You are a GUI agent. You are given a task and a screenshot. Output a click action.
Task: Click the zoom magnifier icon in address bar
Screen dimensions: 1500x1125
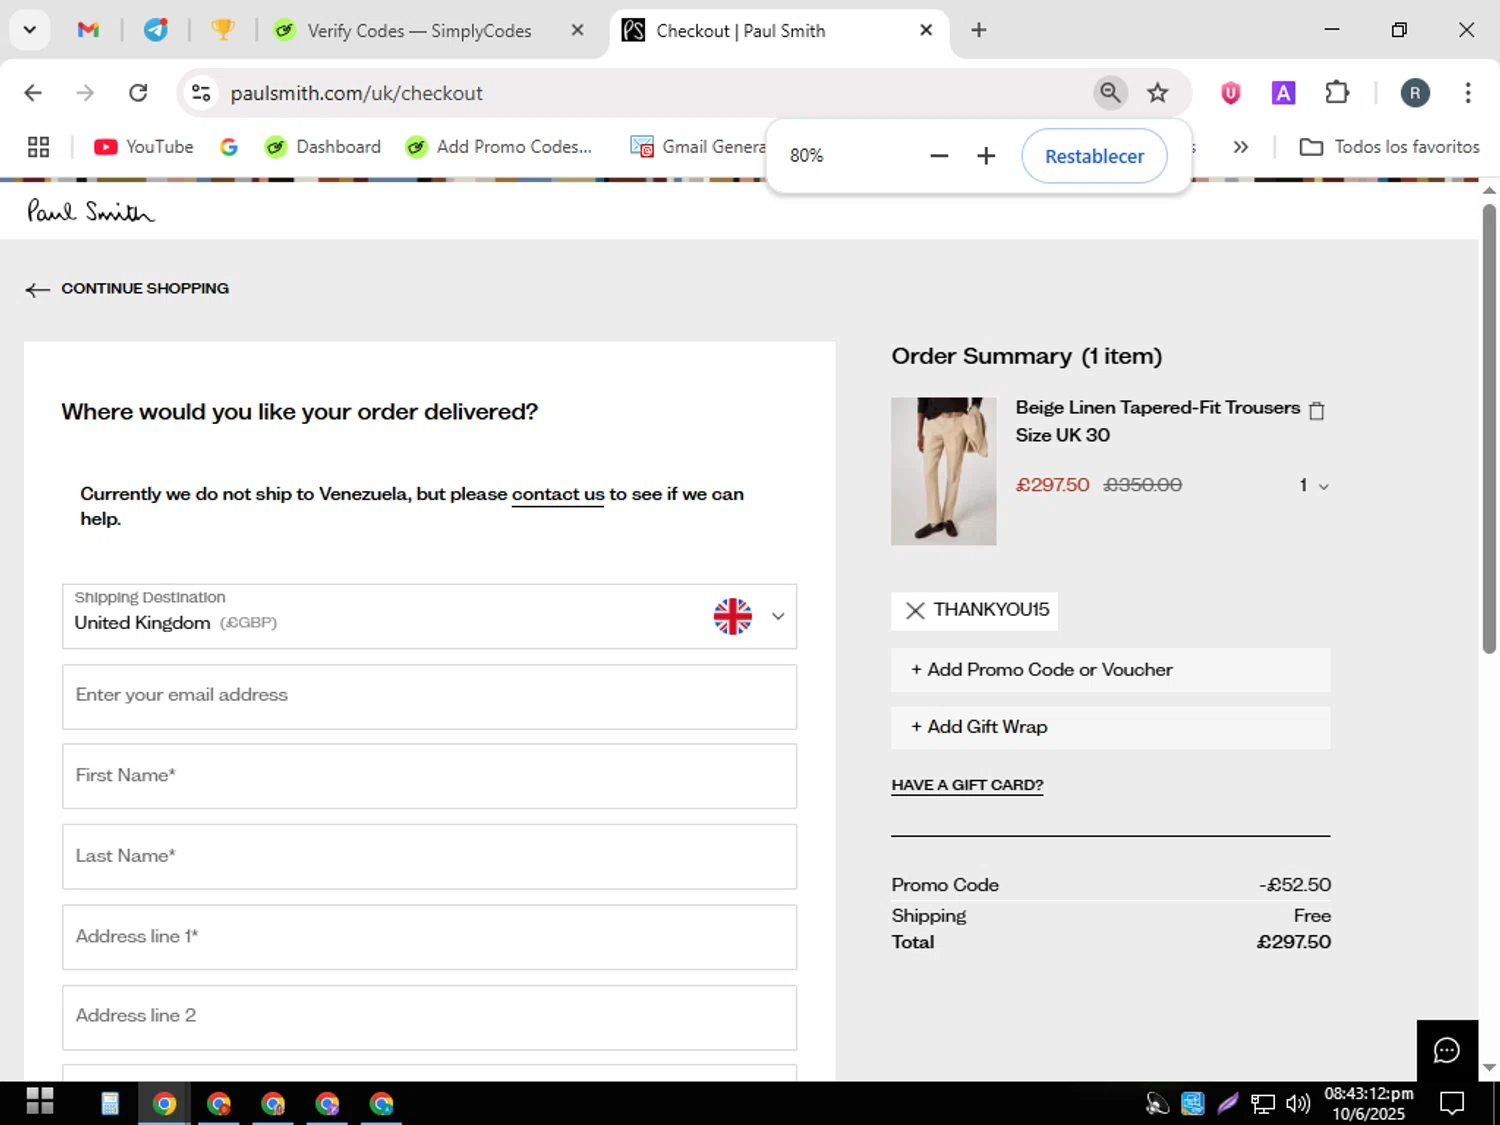(x=1110, y=93)
